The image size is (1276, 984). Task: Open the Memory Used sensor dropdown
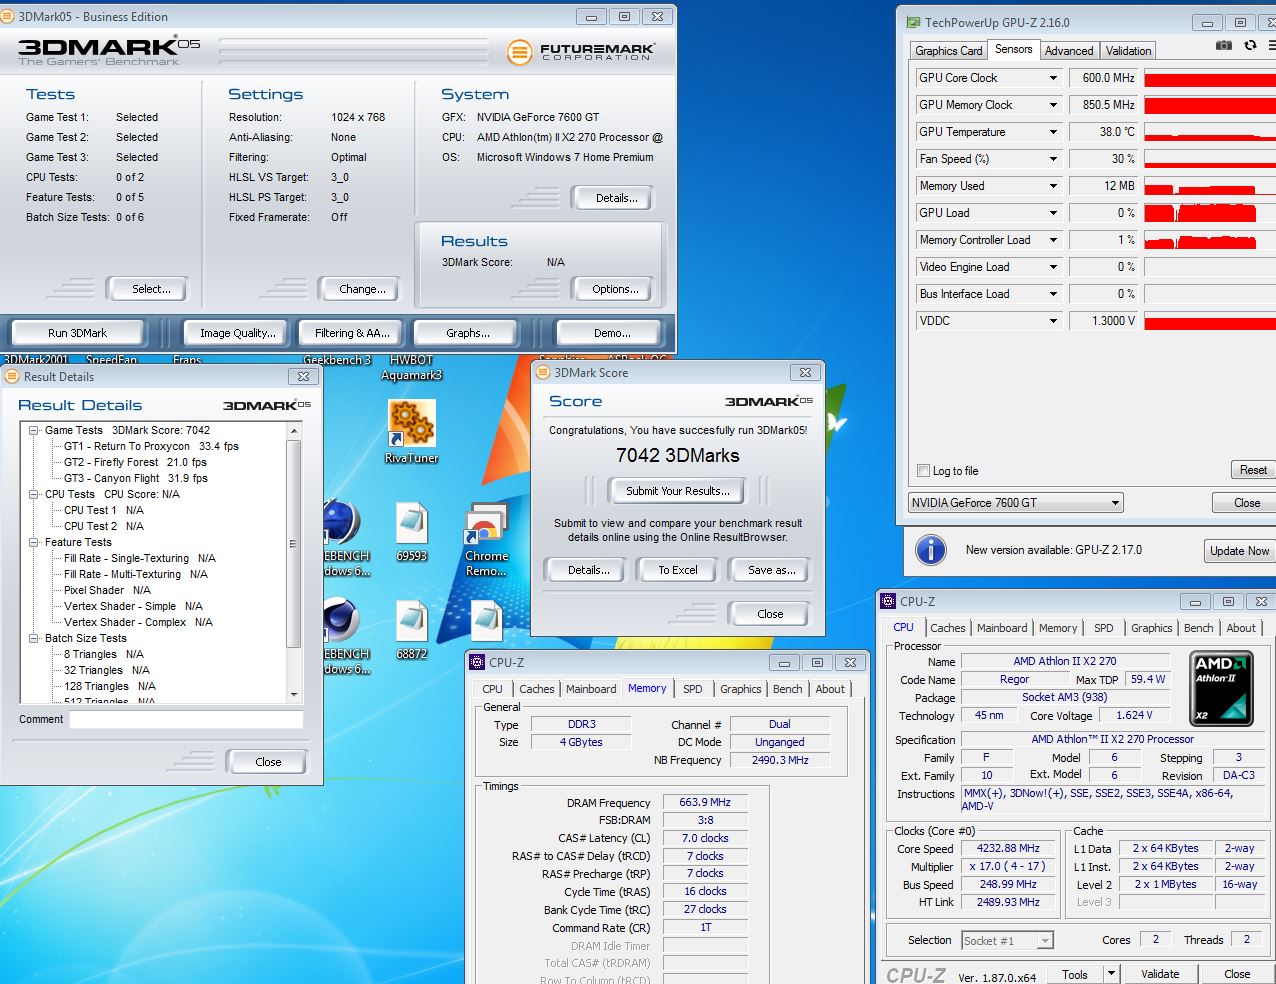pos(1053,186)
